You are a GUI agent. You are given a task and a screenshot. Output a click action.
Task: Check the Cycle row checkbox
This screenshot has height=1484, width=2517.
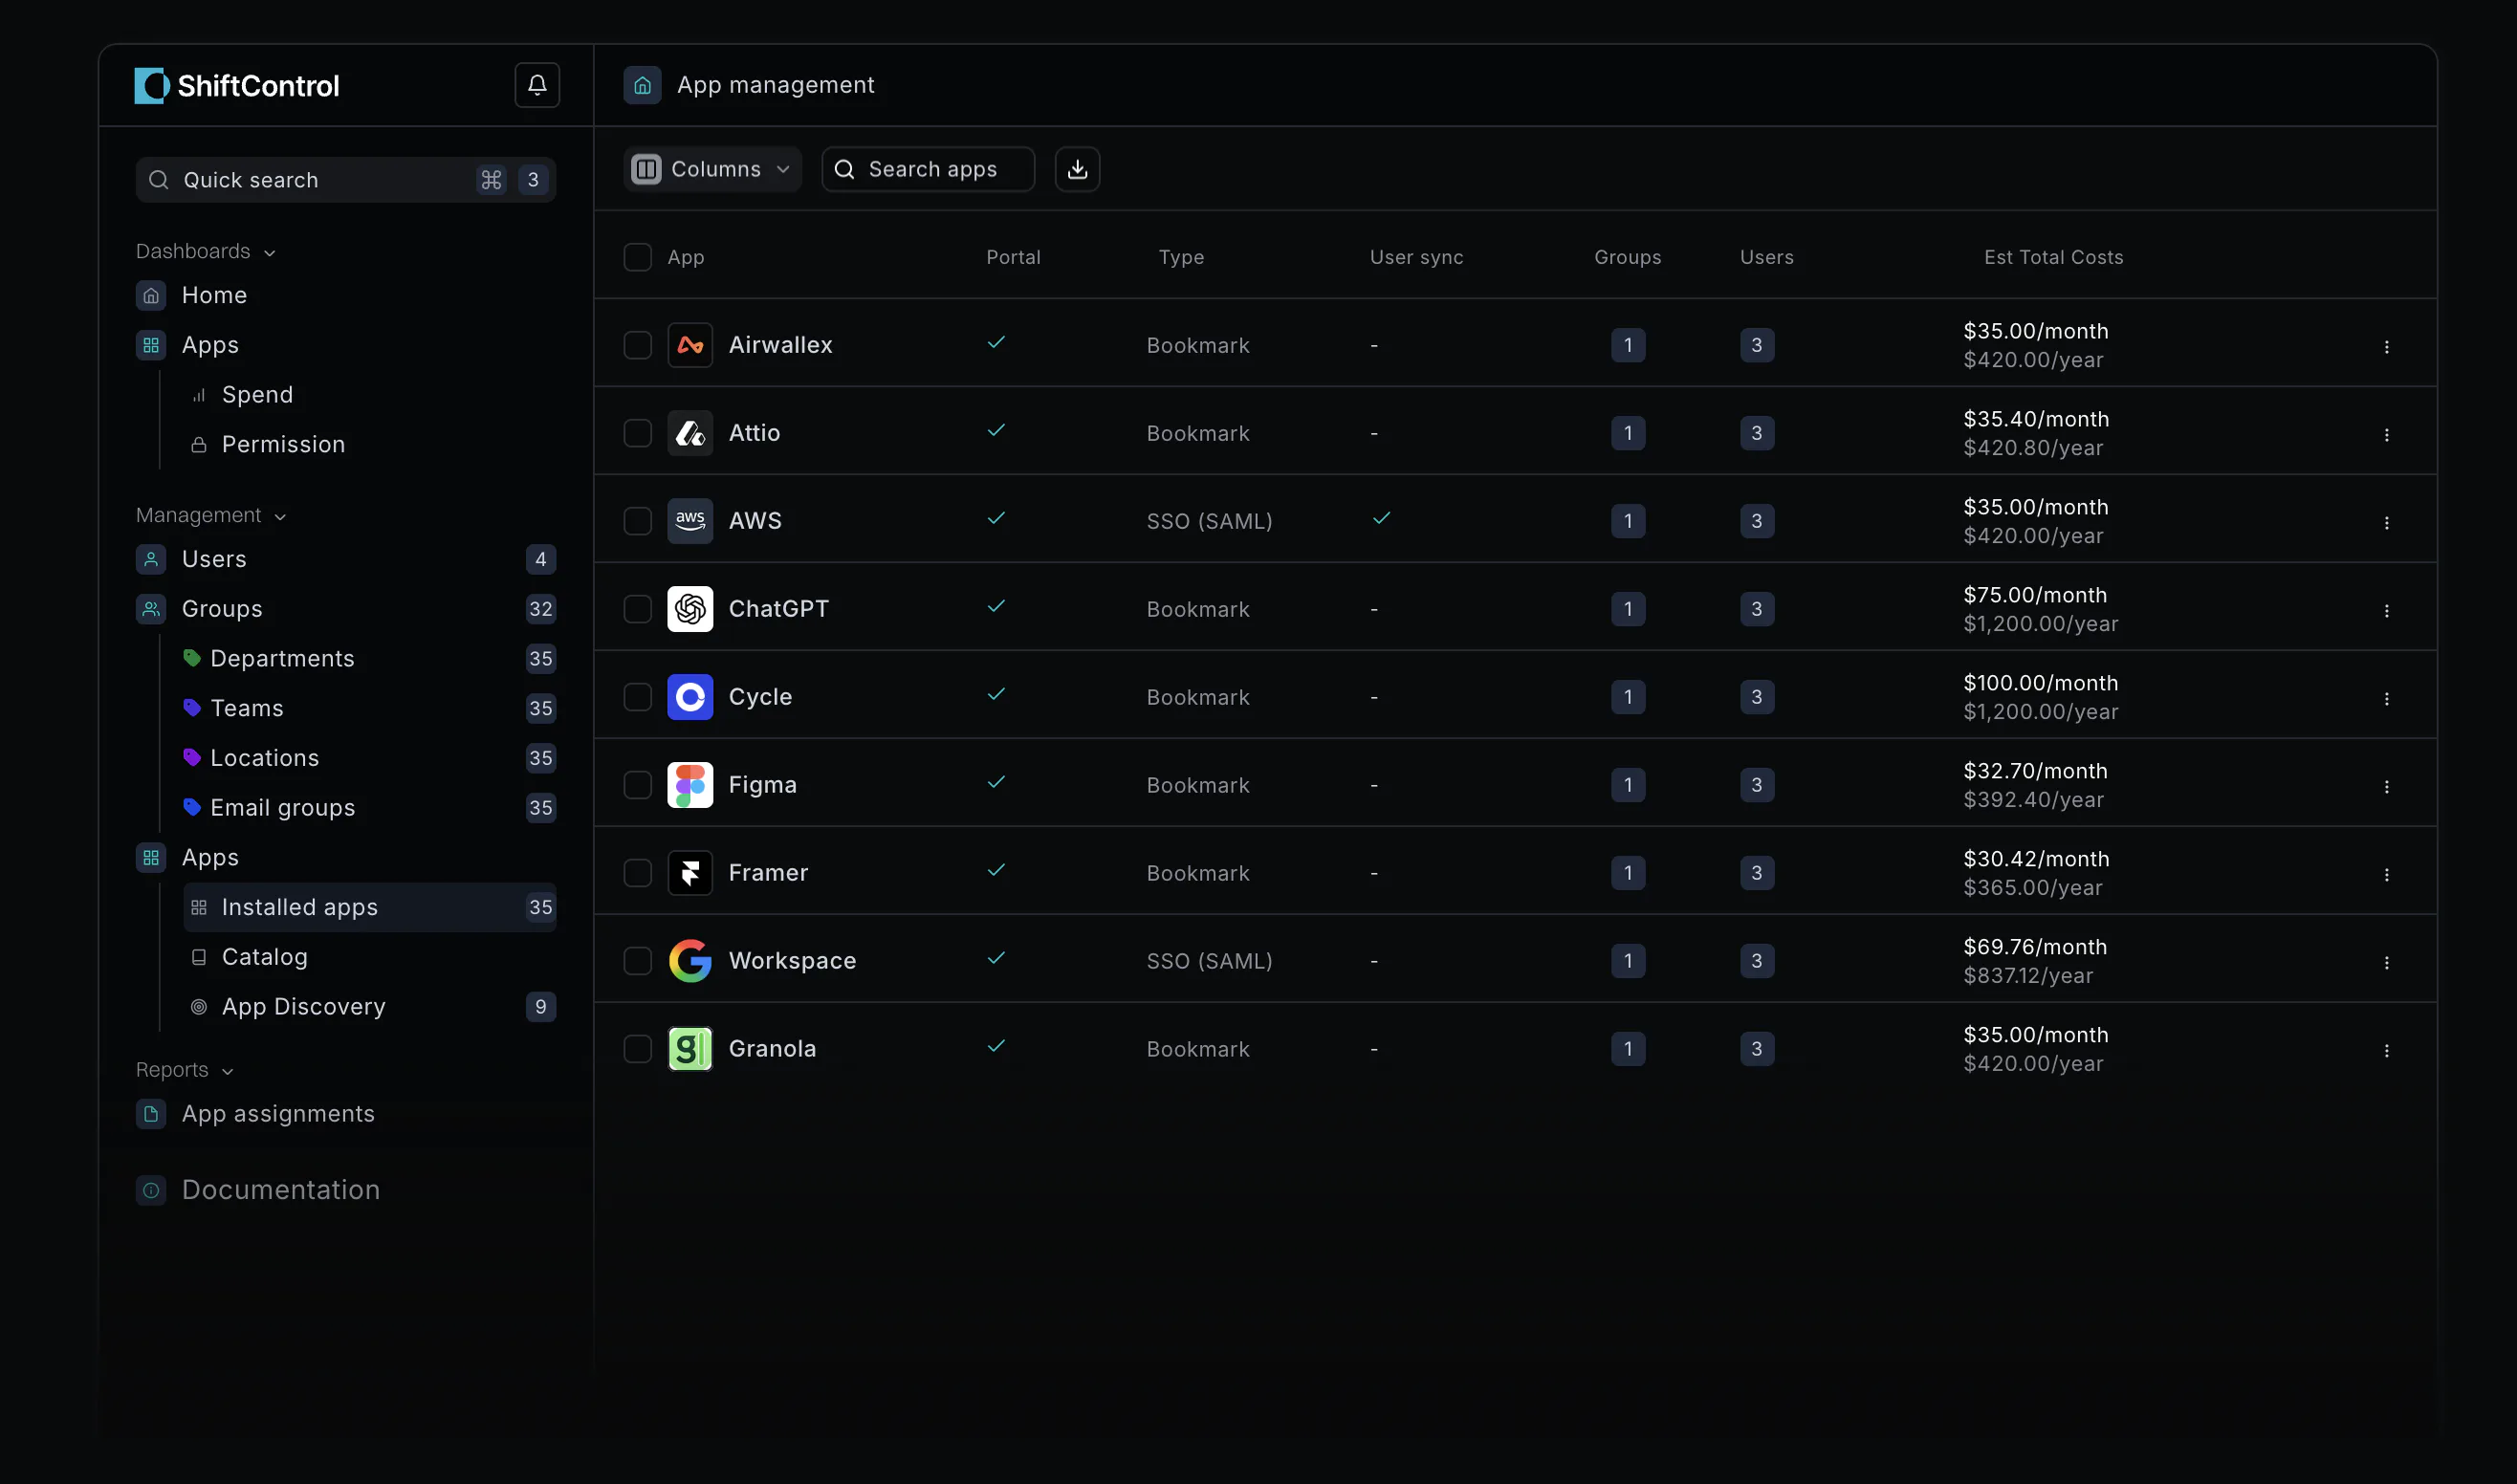(x=637, y=697)
